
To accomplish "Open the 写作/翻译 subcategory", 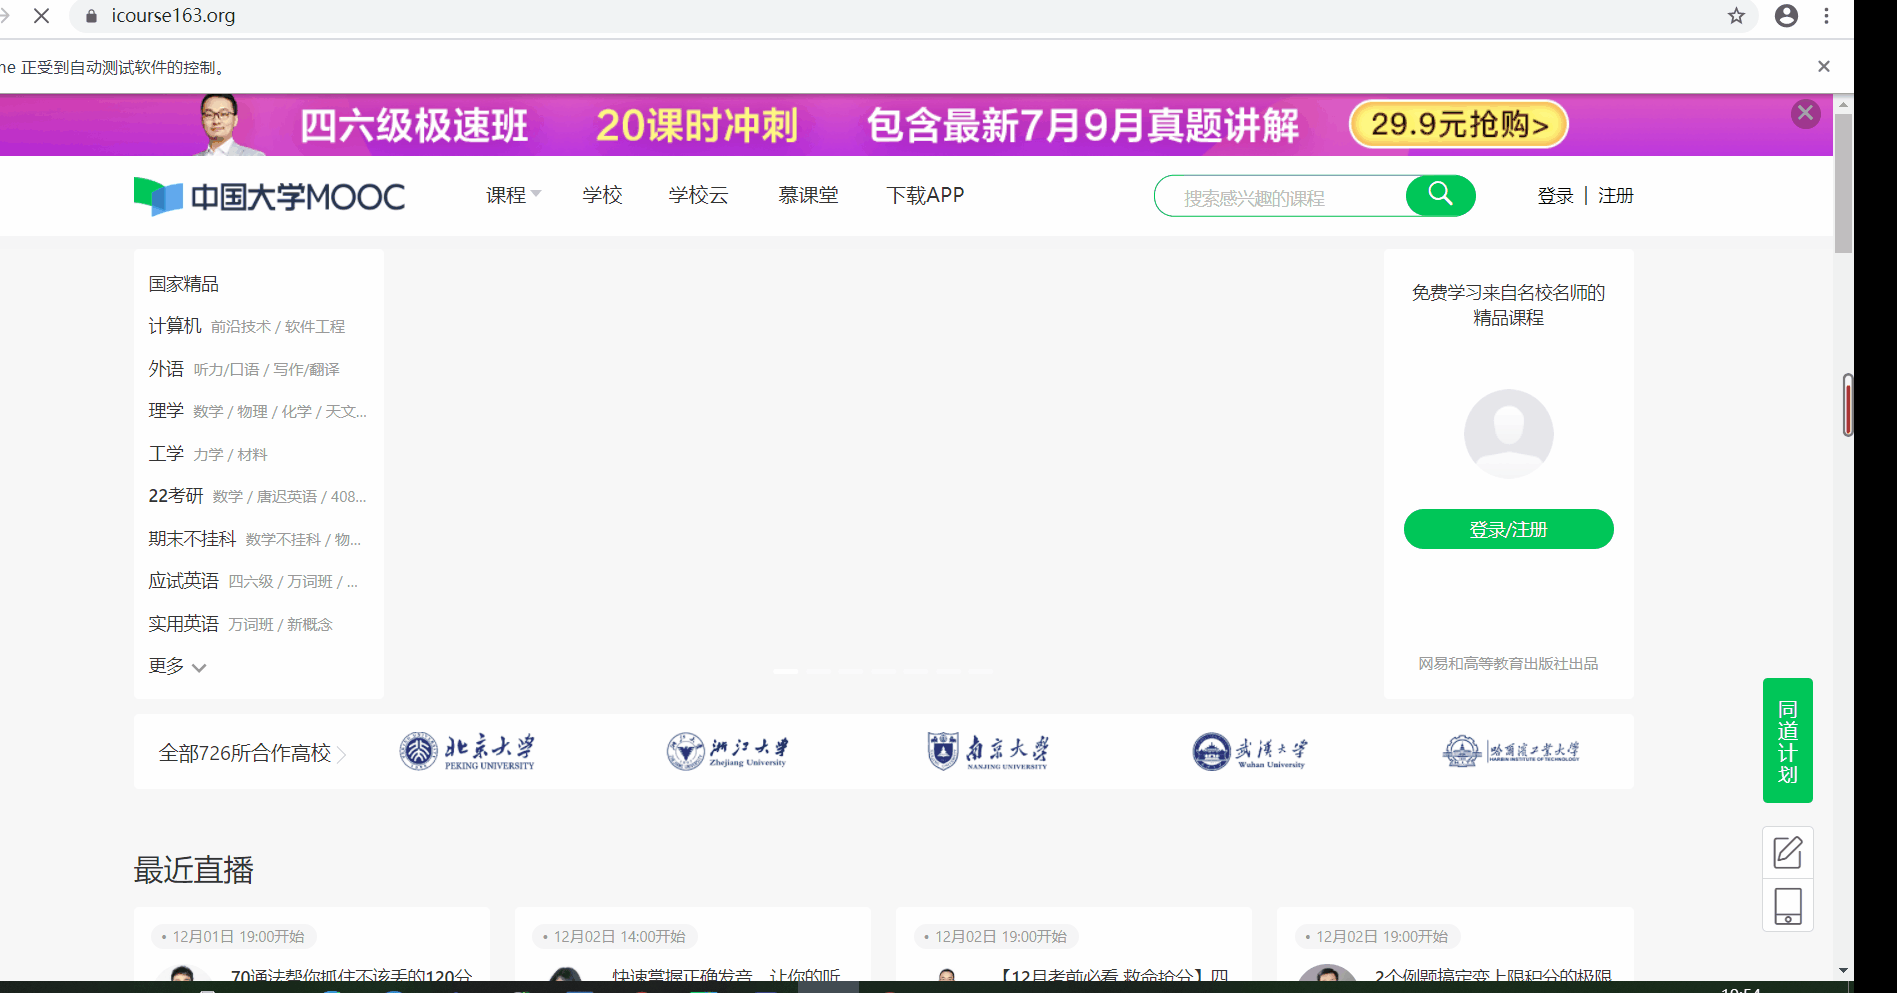I will click(x=307, y=370).
